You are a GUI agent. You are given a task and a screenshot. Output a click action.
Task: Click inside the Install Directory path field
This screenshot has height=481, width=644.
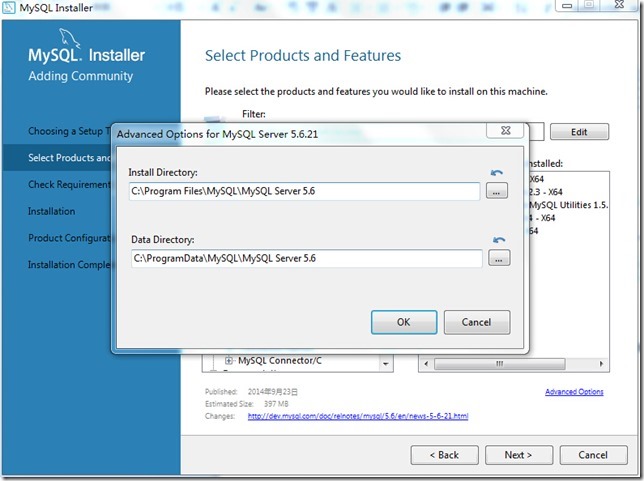coord(305,191)
